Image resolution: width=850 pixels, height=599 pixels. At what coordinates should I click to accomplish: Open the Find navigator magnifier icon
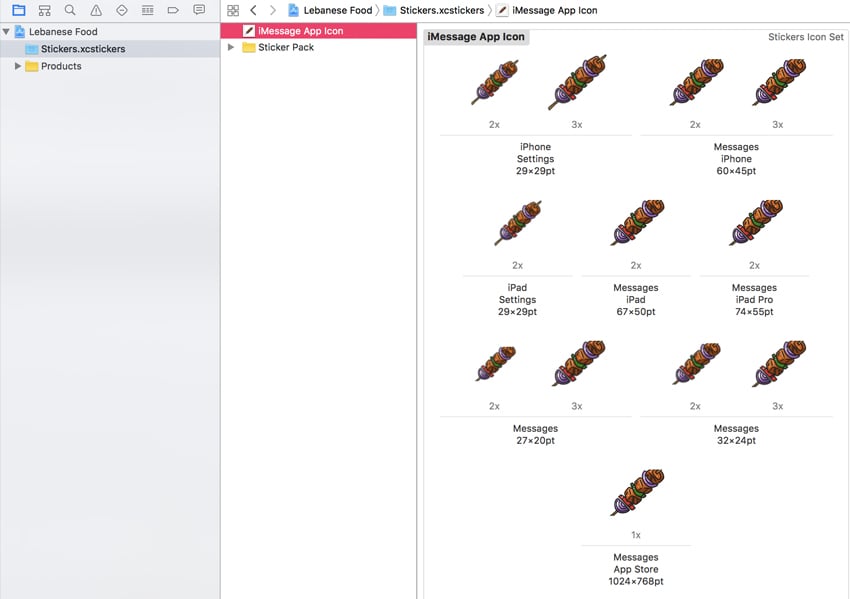coord(70,10)
